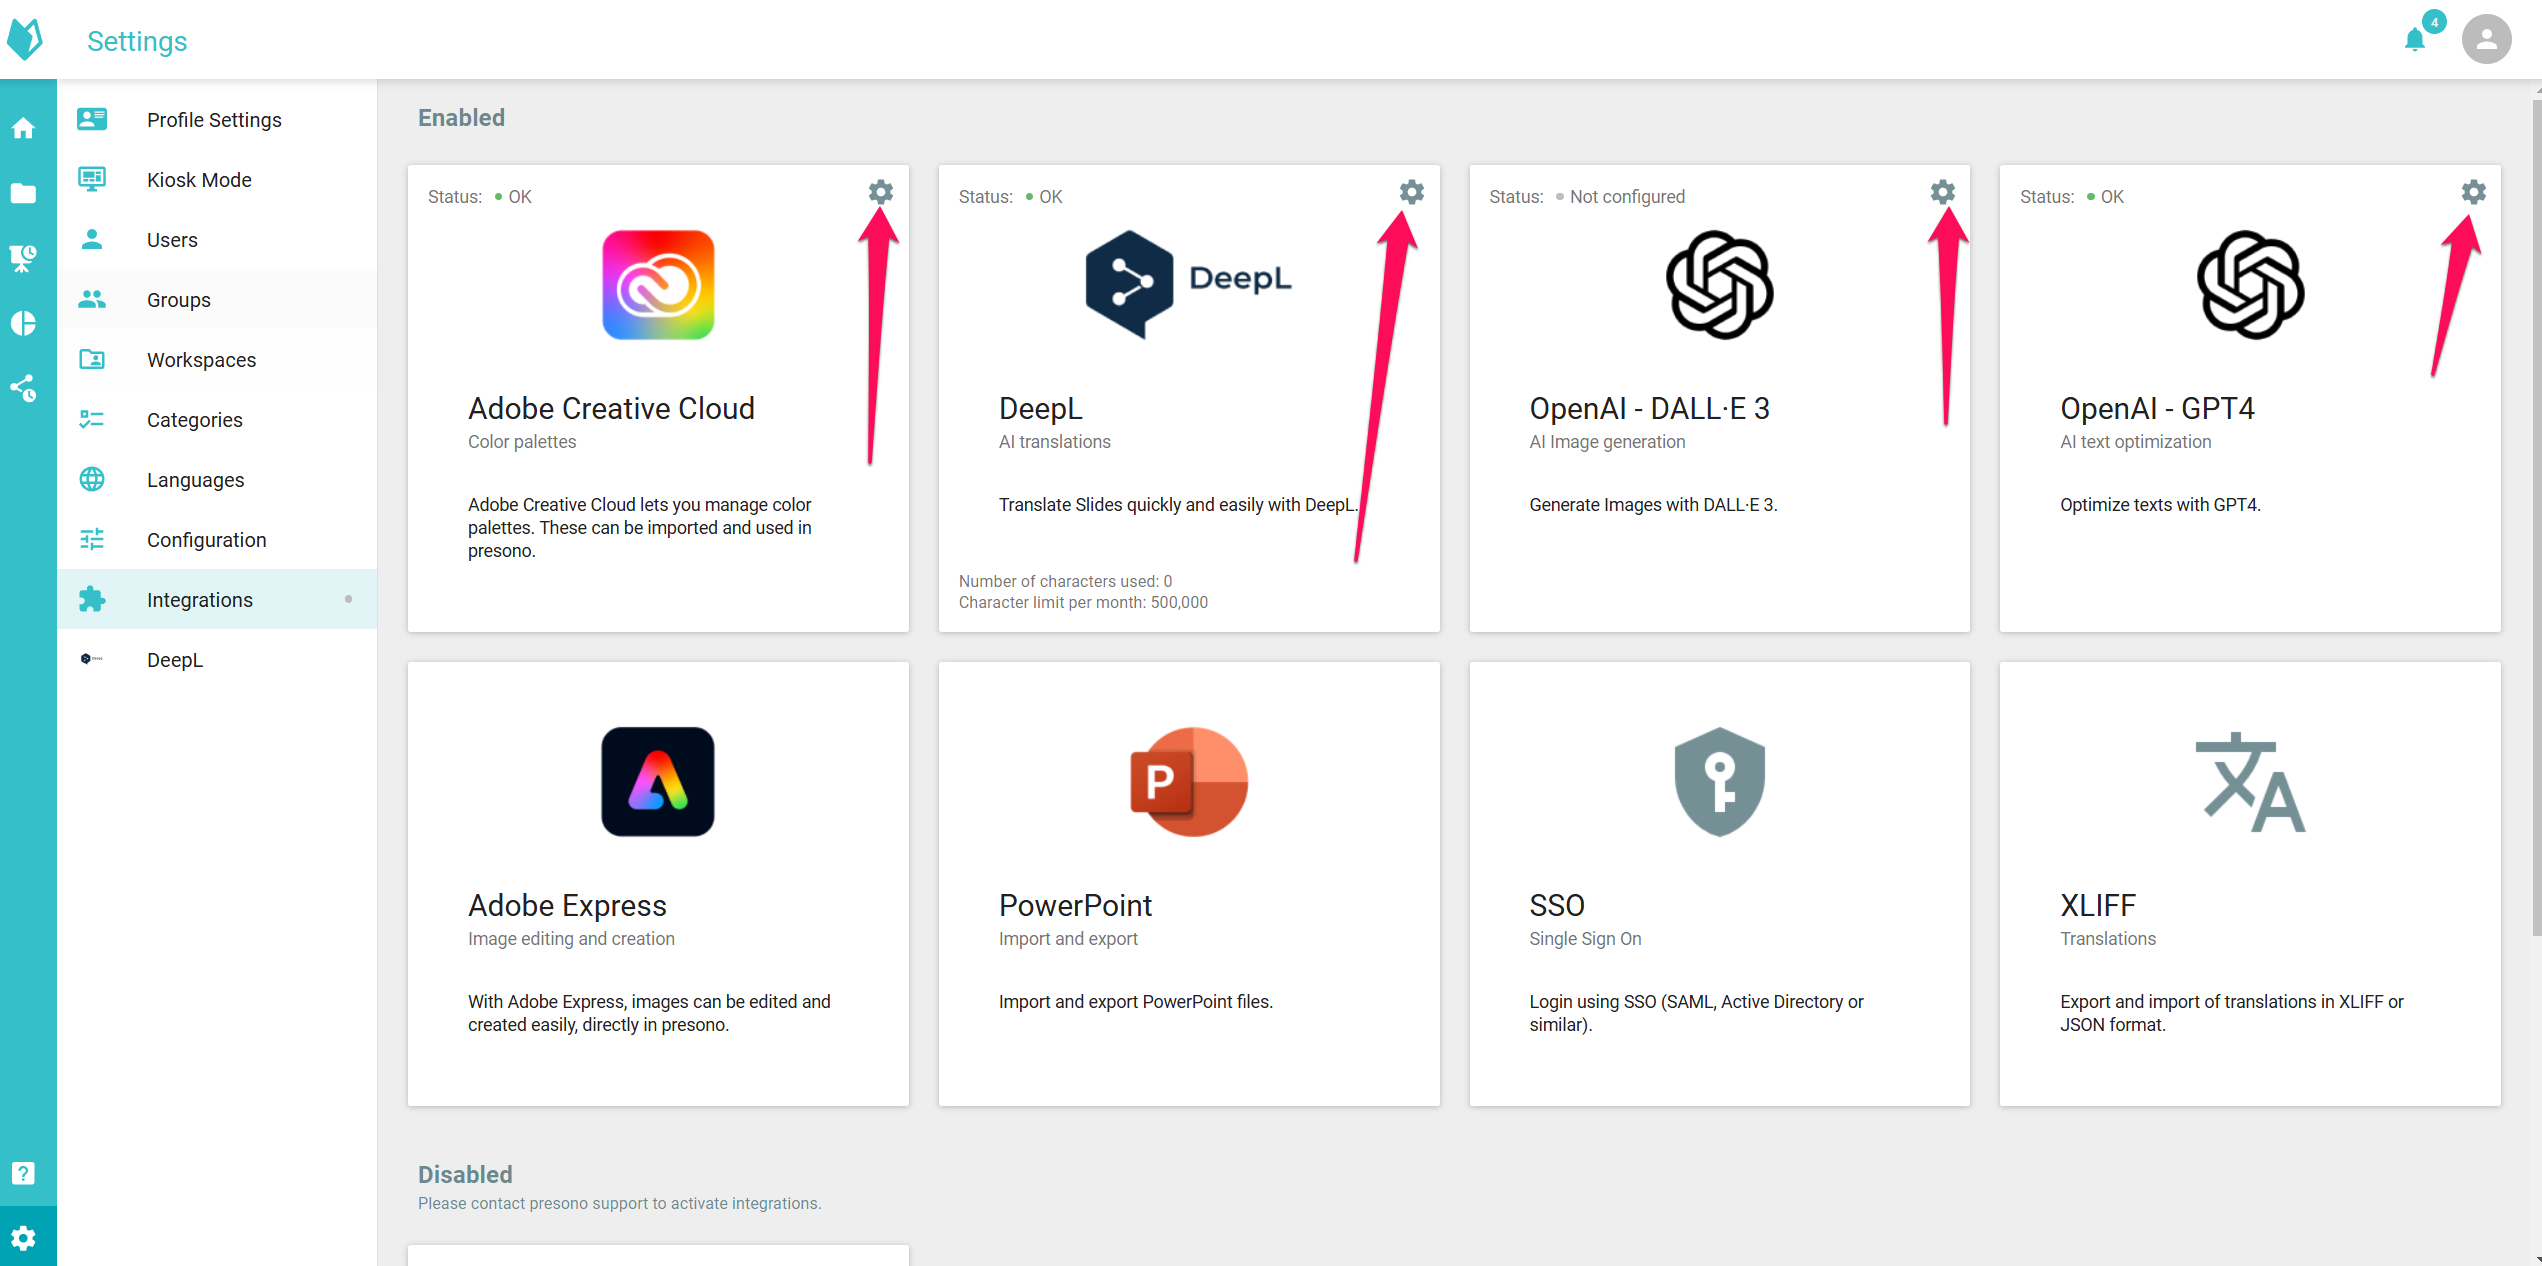Click the Adobe Express logo
The height and width of the screenshot is (1266, 2542).
[658, 782]
